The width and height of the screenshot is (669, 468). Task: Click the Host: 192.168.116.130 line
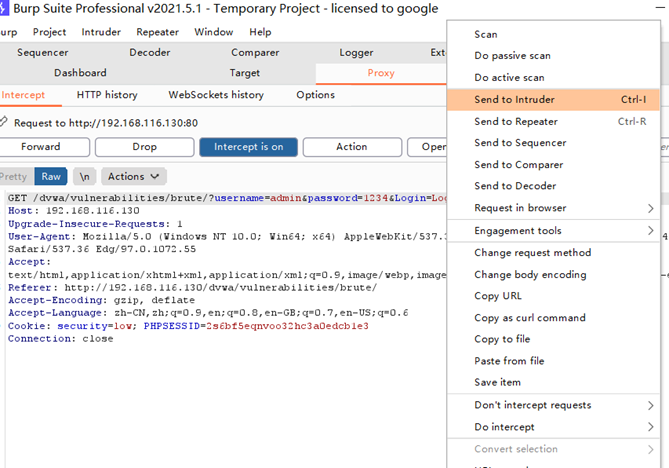[x=73, y=211]
